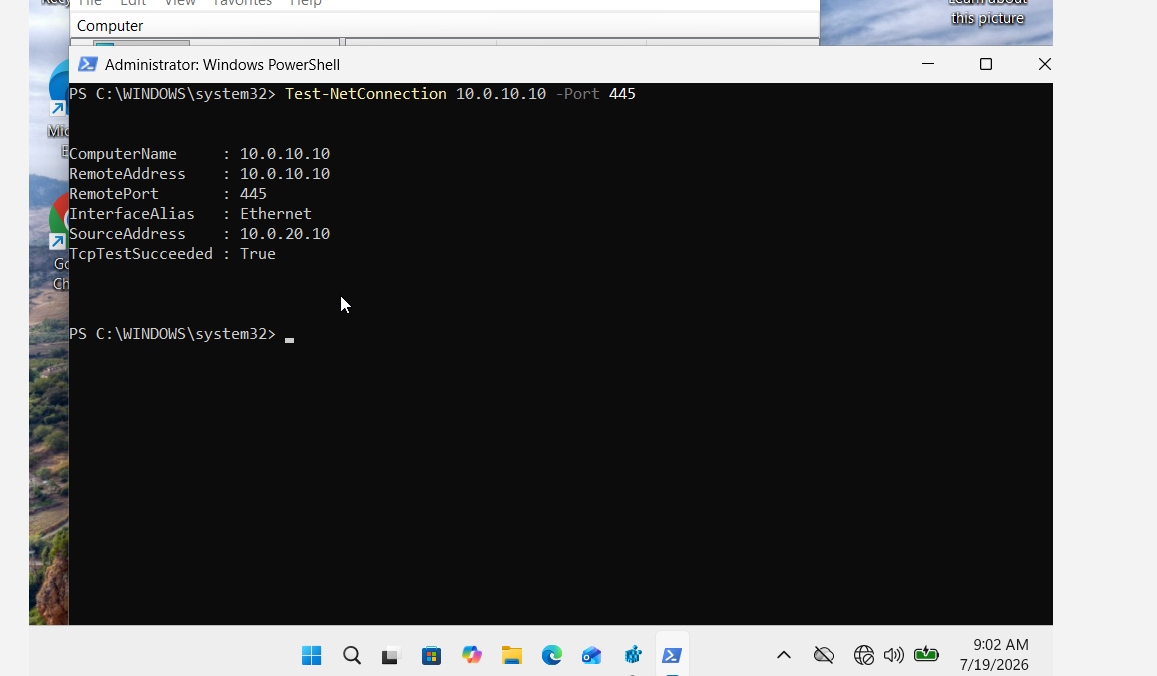
Task: Open Task View from the taskbar
Action: point(390,655)
